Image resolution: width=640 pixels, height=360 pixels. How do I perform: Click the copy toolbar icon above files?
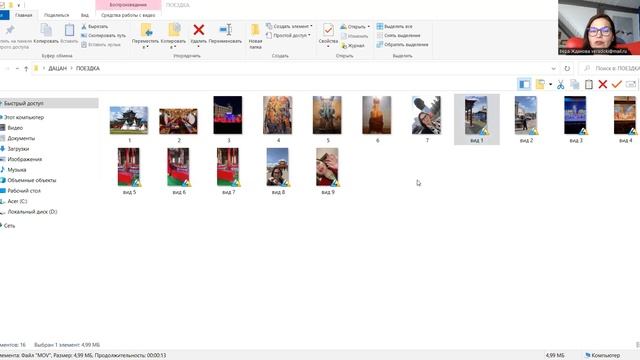575,84
